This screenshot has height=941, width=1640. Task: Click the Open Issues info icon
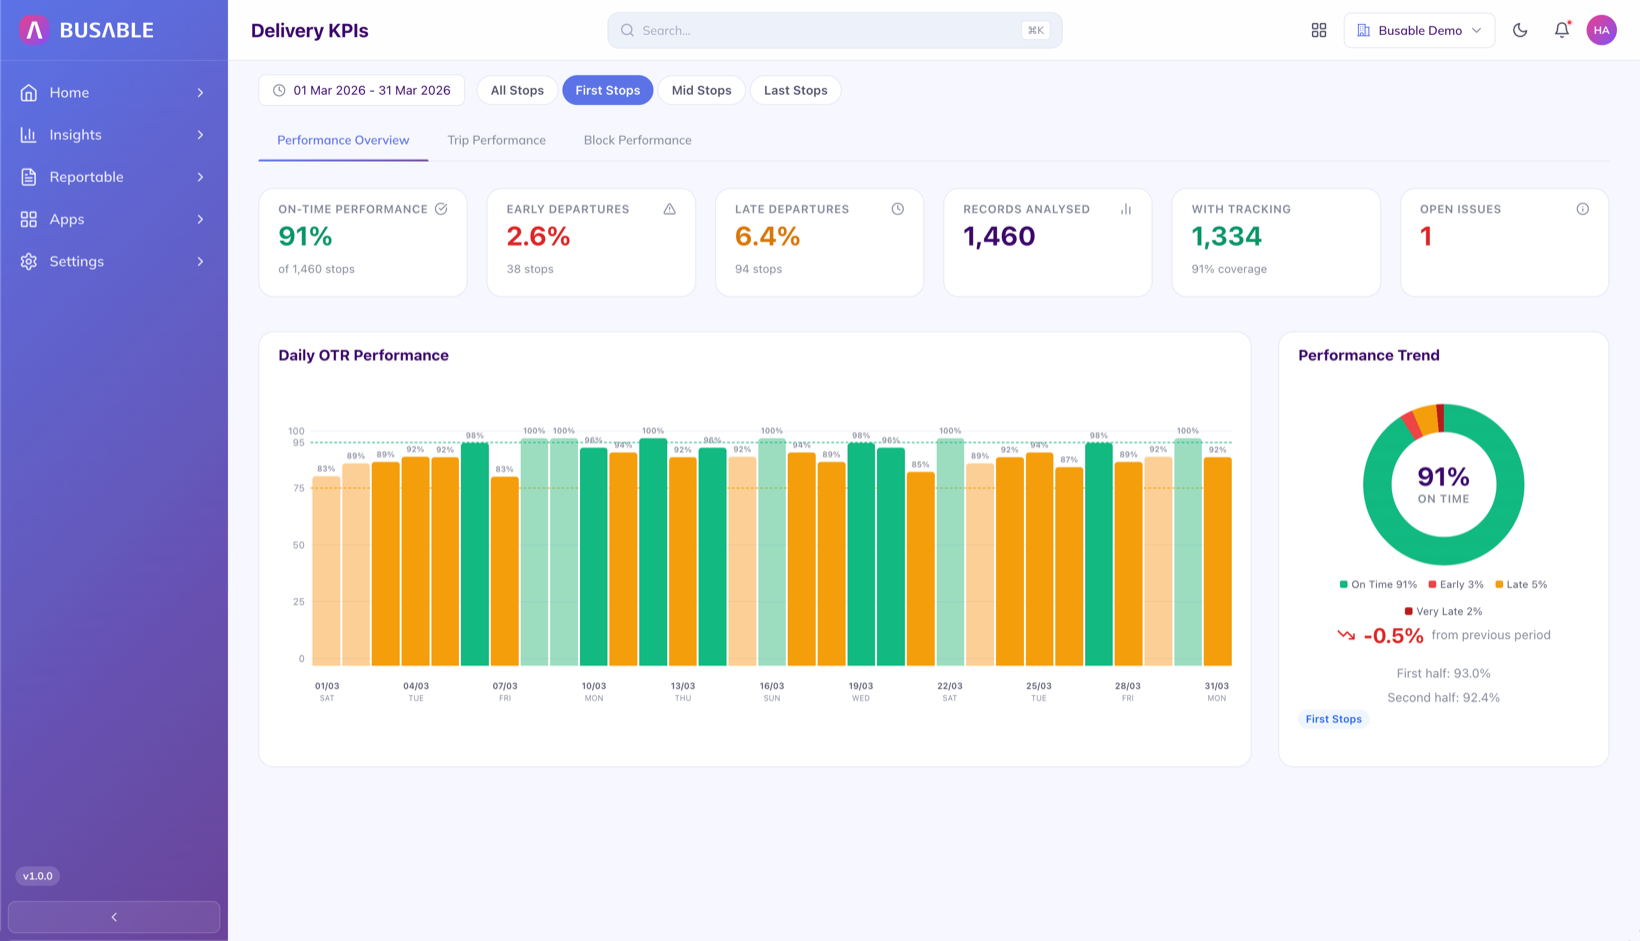click(x=1583, y=209)
